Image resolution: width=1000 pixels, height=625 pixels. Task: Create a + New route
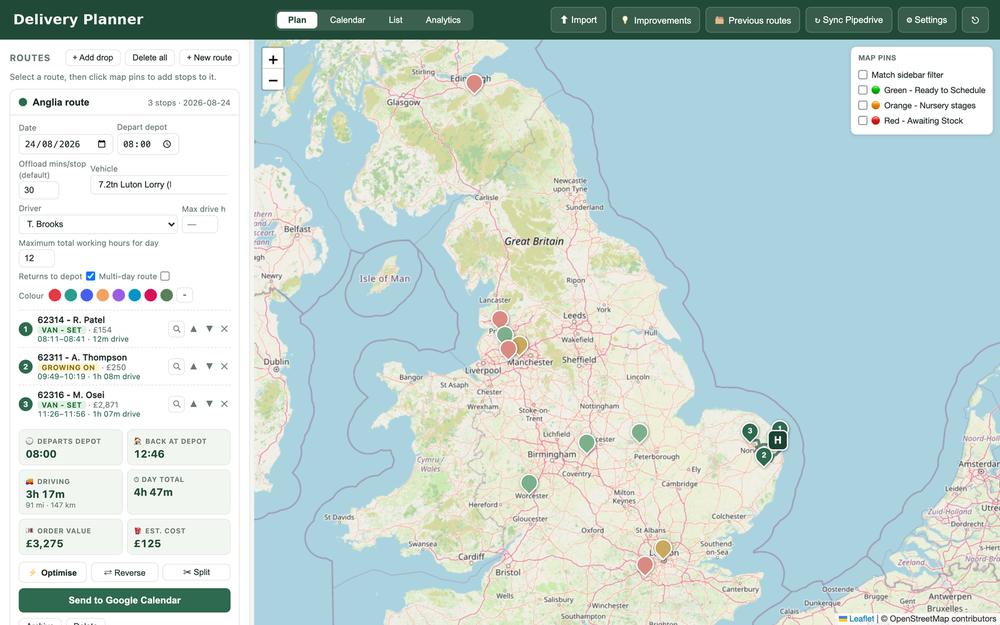209,57
